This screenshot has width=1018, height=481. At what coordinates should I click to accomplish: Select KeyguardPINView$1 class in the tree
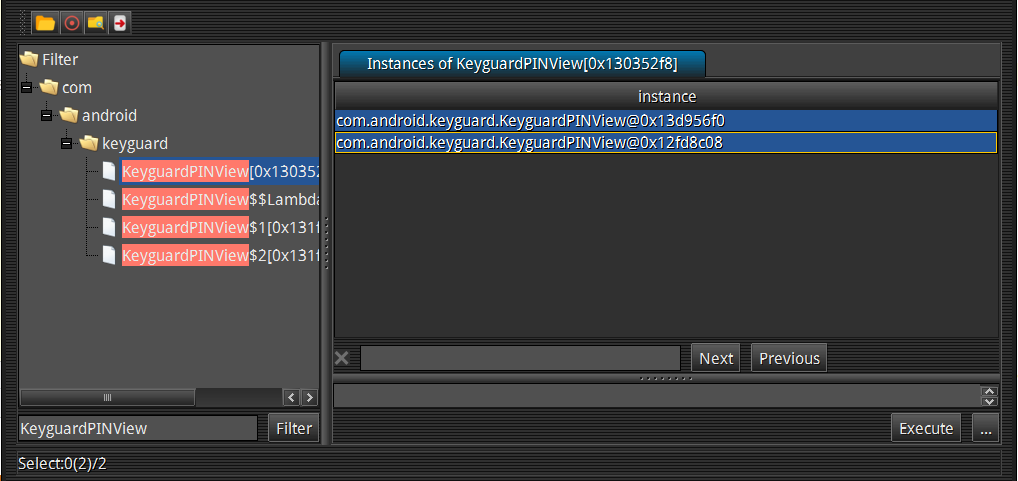(x=220, y=227)
